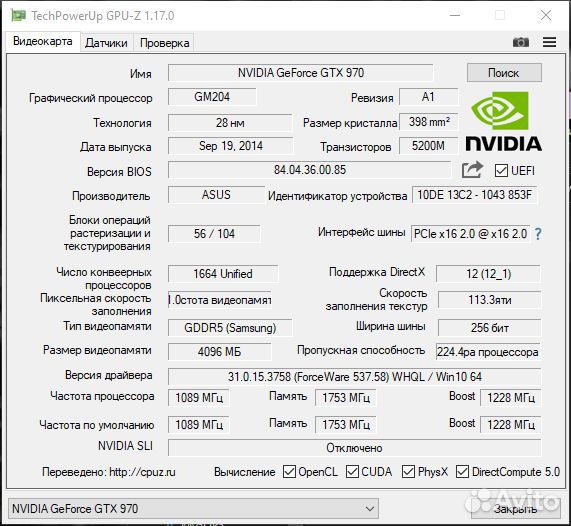The width and height of the screenshot is (571, 526).
Task: Click the Переведено: http://cpuz.ru text
Action: 109,472
